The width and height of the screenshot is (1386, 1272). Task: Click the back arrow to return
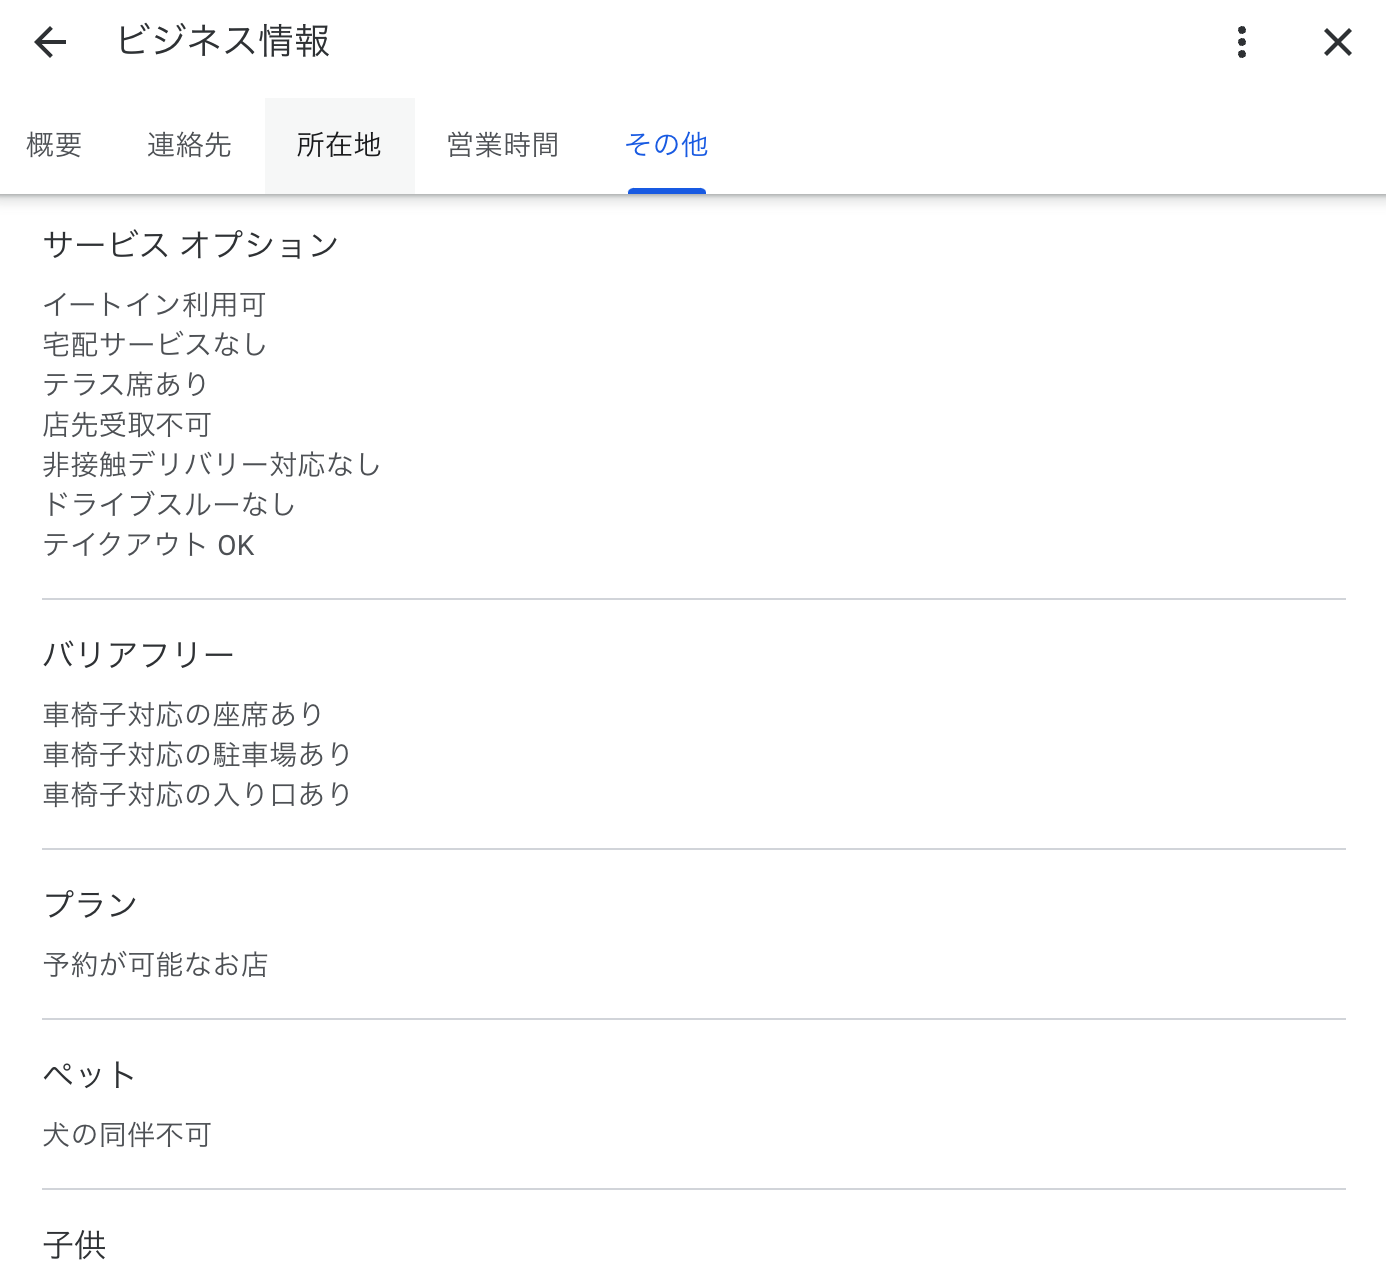49,42
